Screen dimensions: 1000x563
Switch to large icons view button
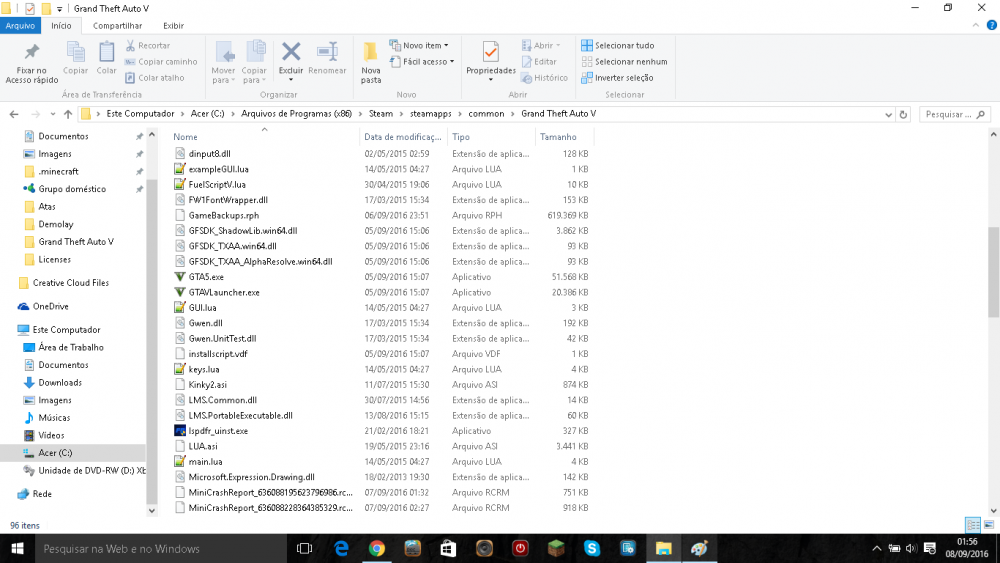coord(988,525)
